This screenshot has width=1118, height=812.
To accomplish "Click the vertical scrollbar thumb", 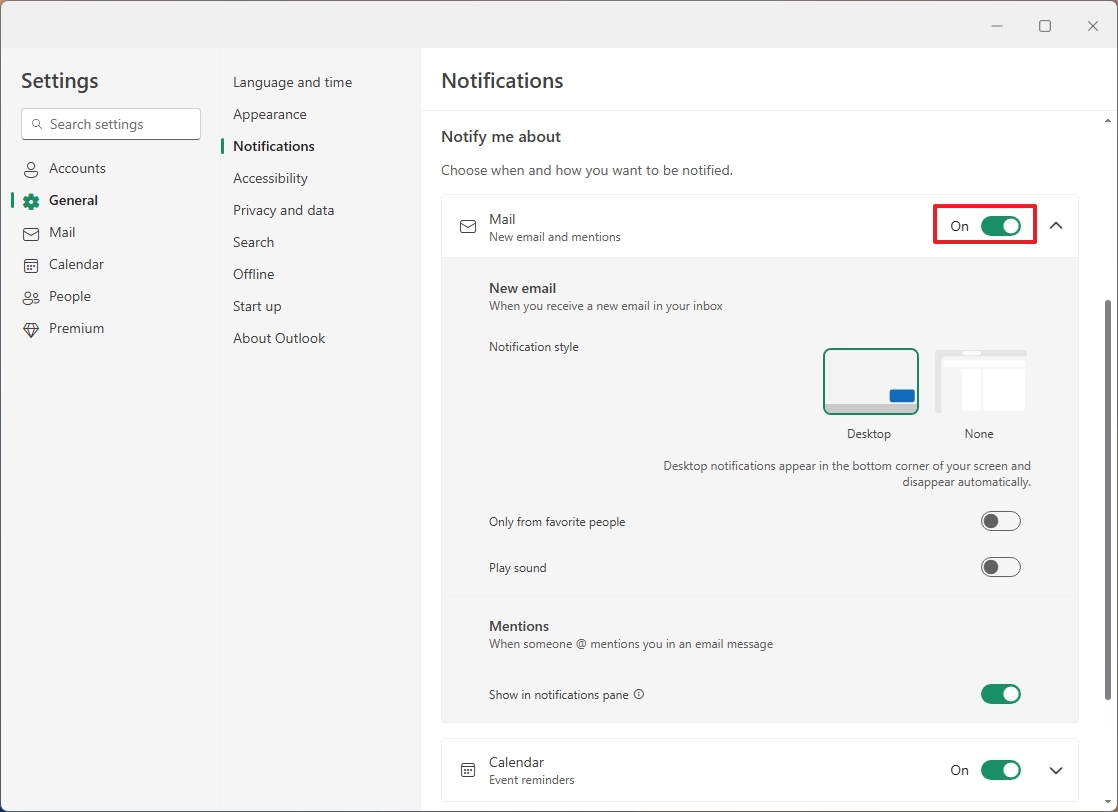I will [x=1107, y=499].
